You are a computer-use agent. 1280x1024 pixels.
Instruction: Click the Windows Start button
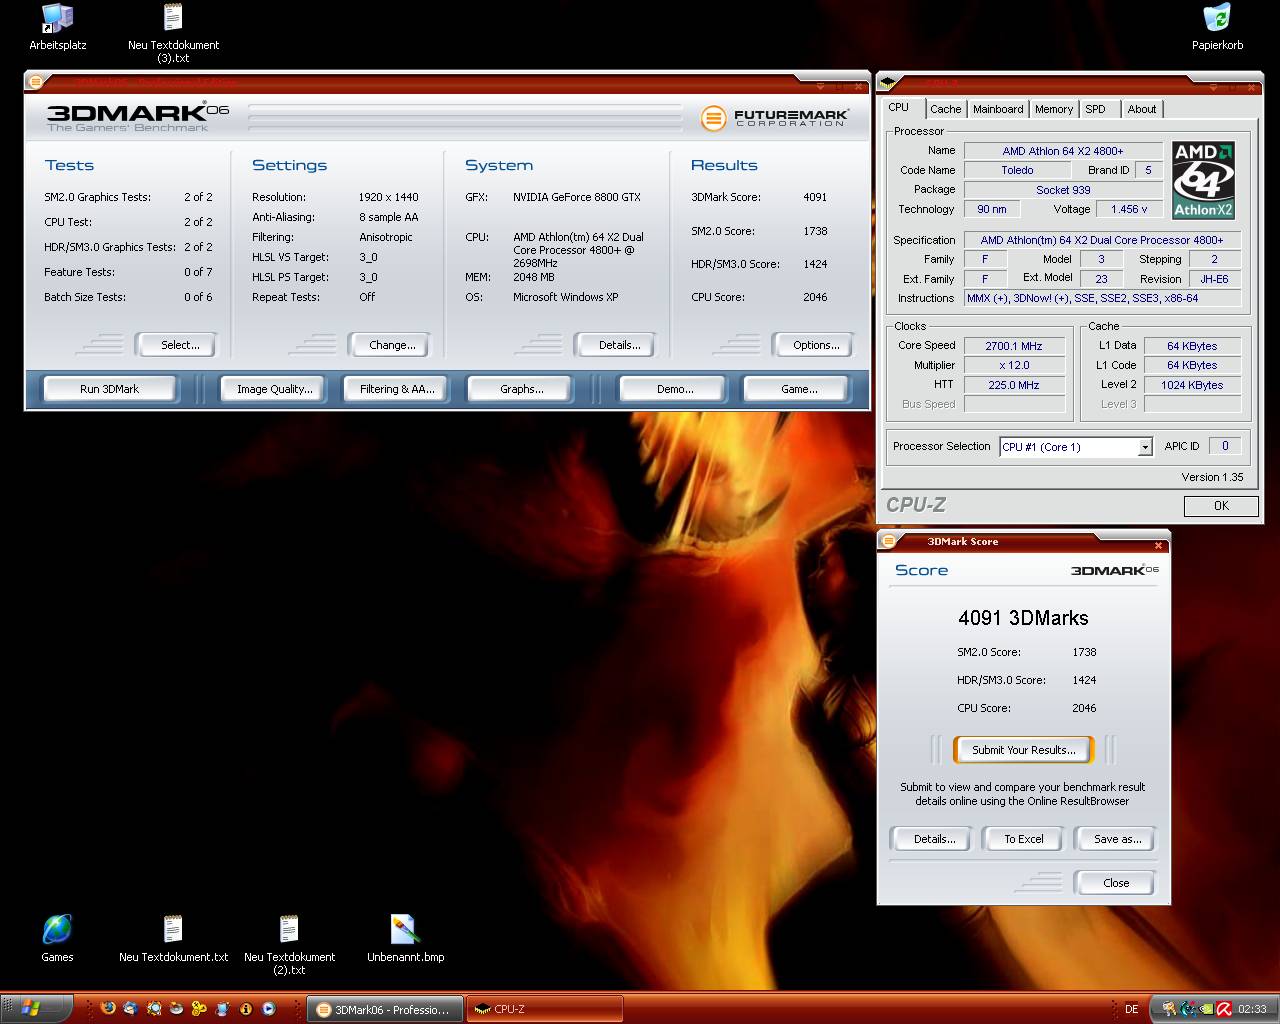point(30,1009)
